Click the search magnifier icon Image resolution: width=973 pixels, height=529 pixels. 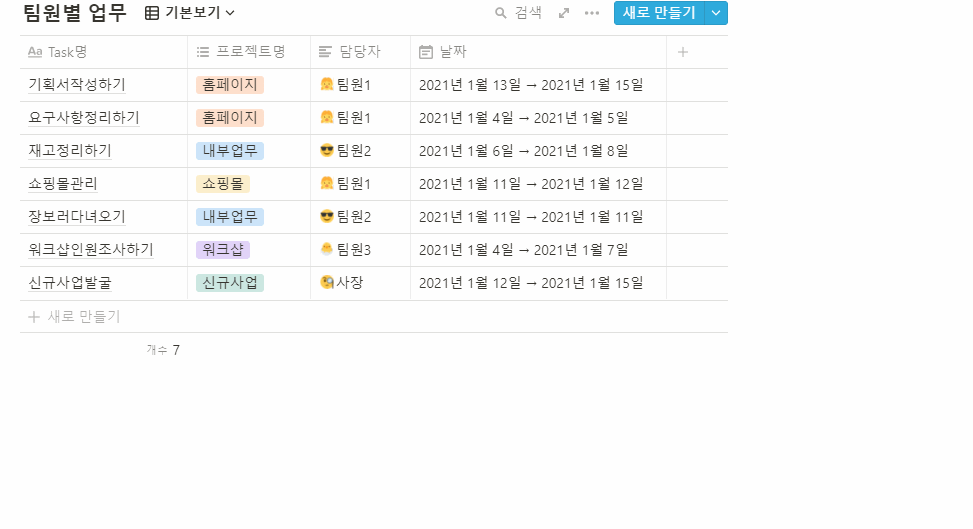[500, 13]
